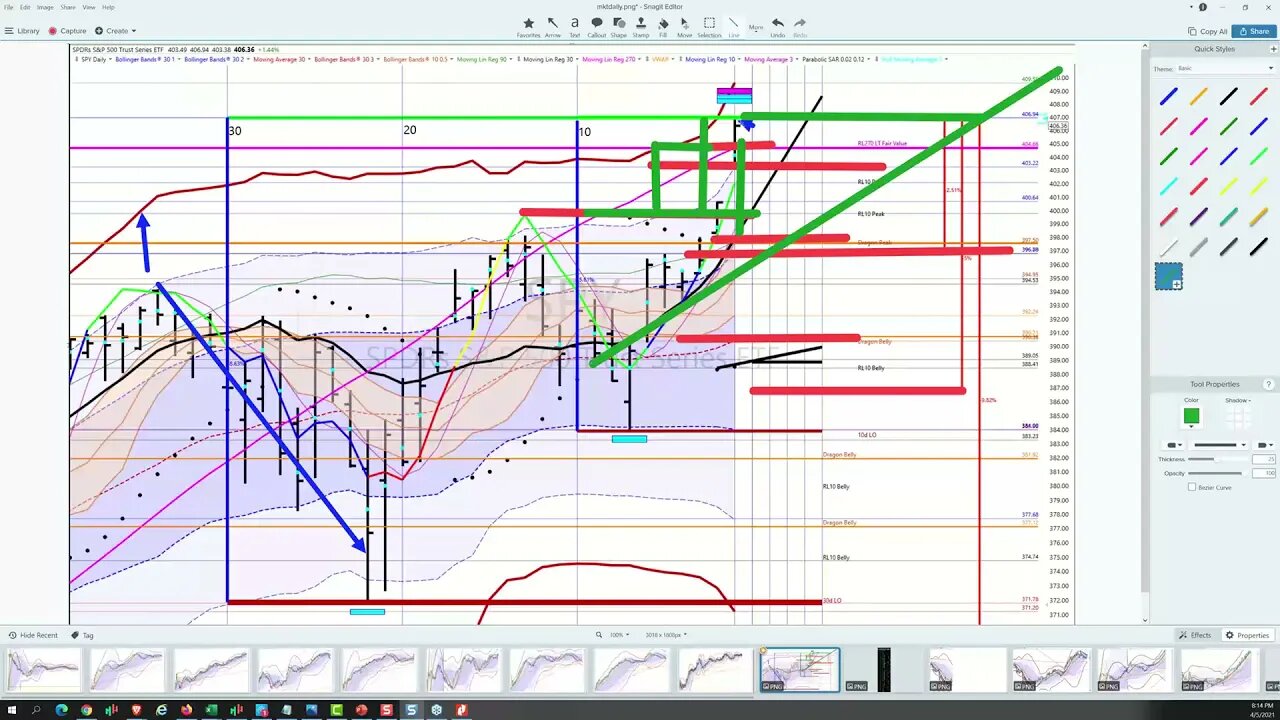Adjust the Thickness slider

tap(1216, 459)
